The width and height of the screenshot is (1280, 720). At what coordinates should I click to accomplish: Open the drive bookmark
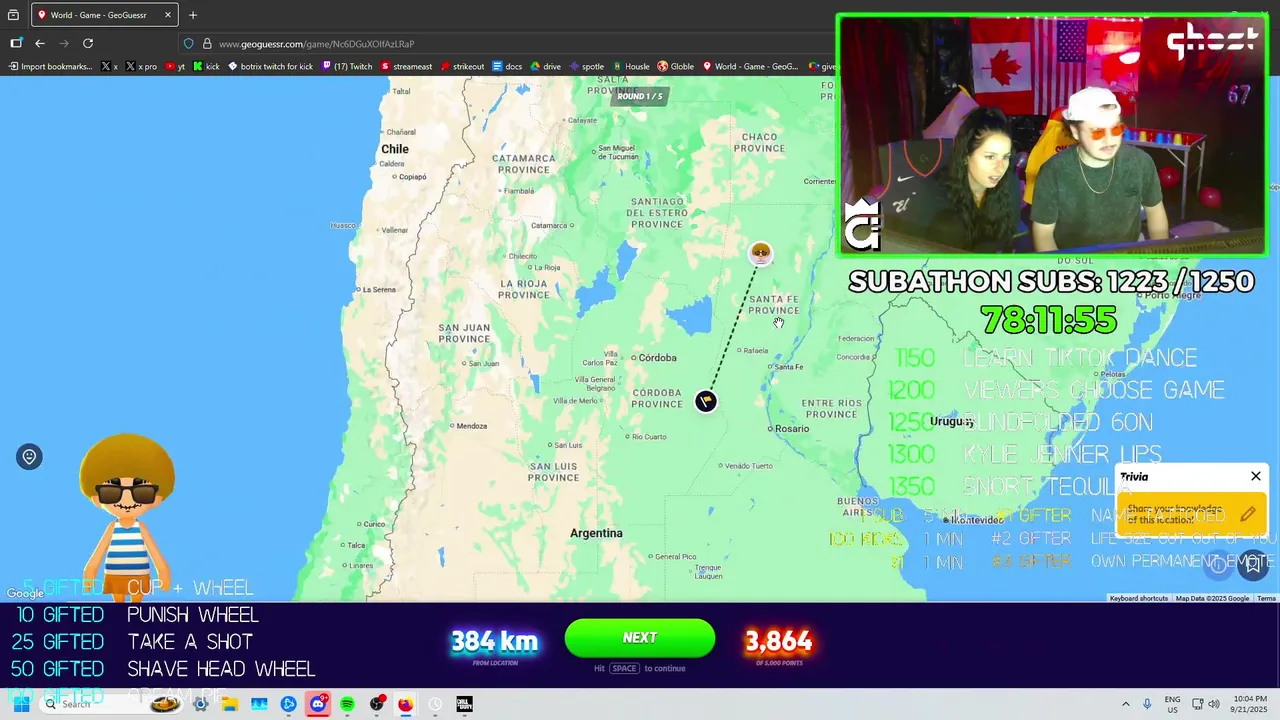[x=546, y=67]
